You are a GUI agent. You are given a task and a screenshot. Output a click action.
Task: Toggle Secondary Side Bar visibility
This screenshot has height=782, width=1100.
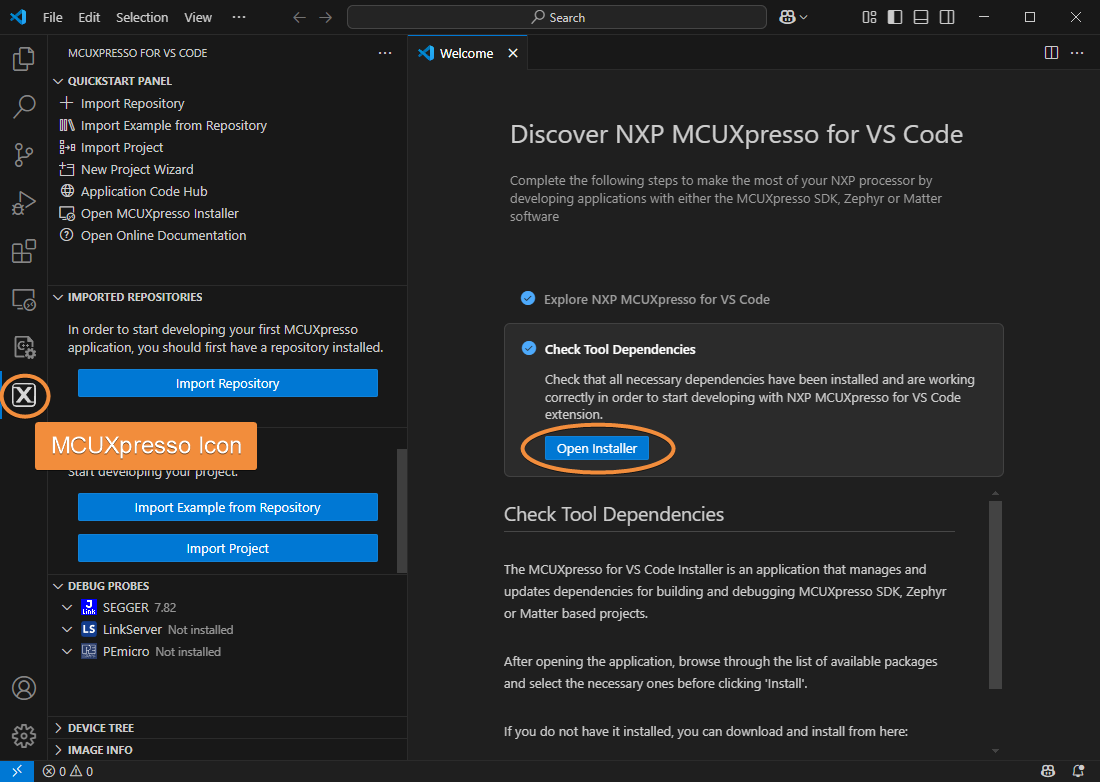pyautogui.click(x=947, y=18)
